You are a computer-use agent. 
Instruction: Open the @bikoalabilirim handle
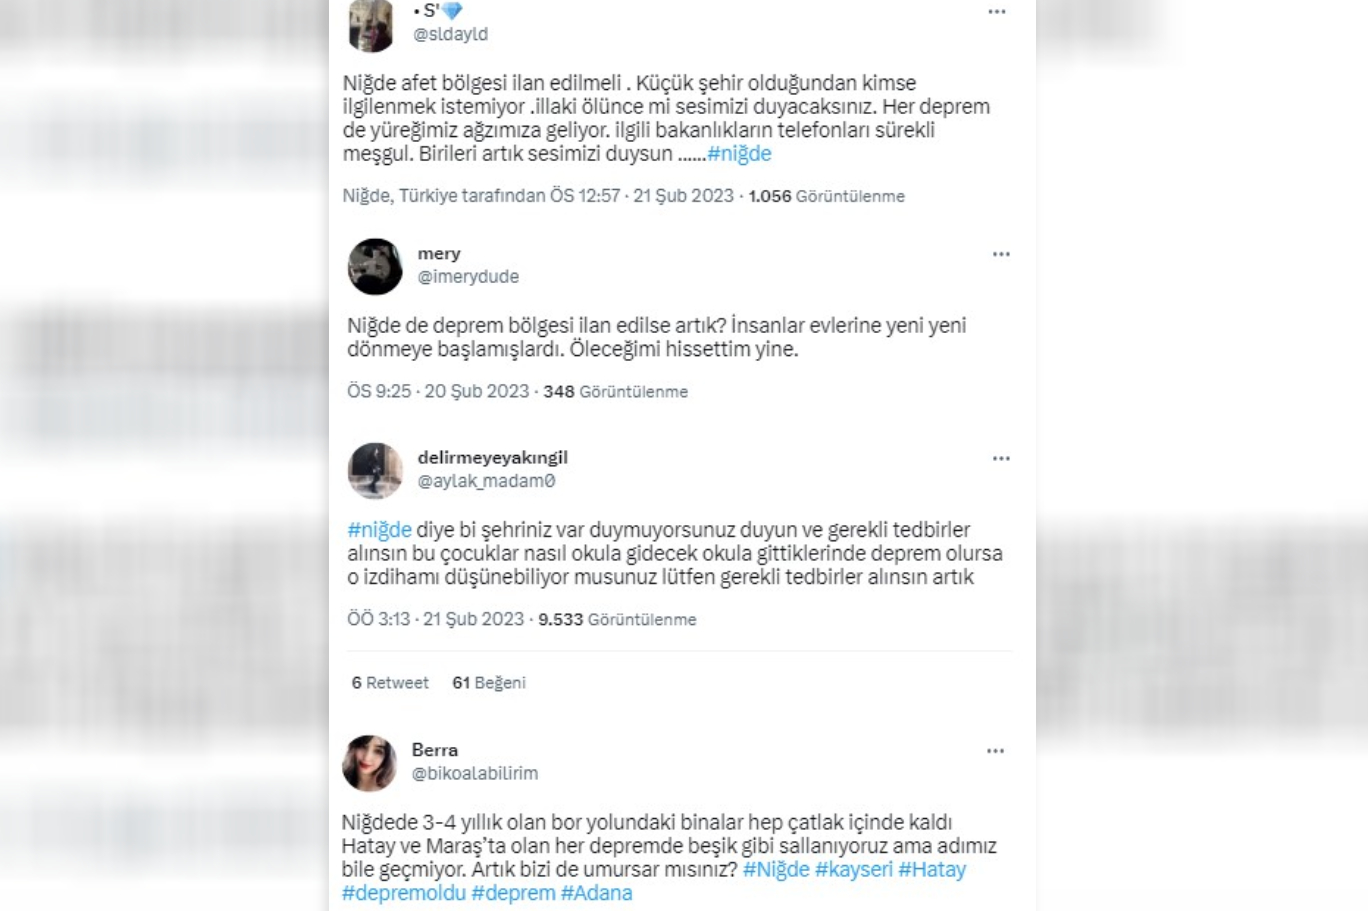point(475,773)
